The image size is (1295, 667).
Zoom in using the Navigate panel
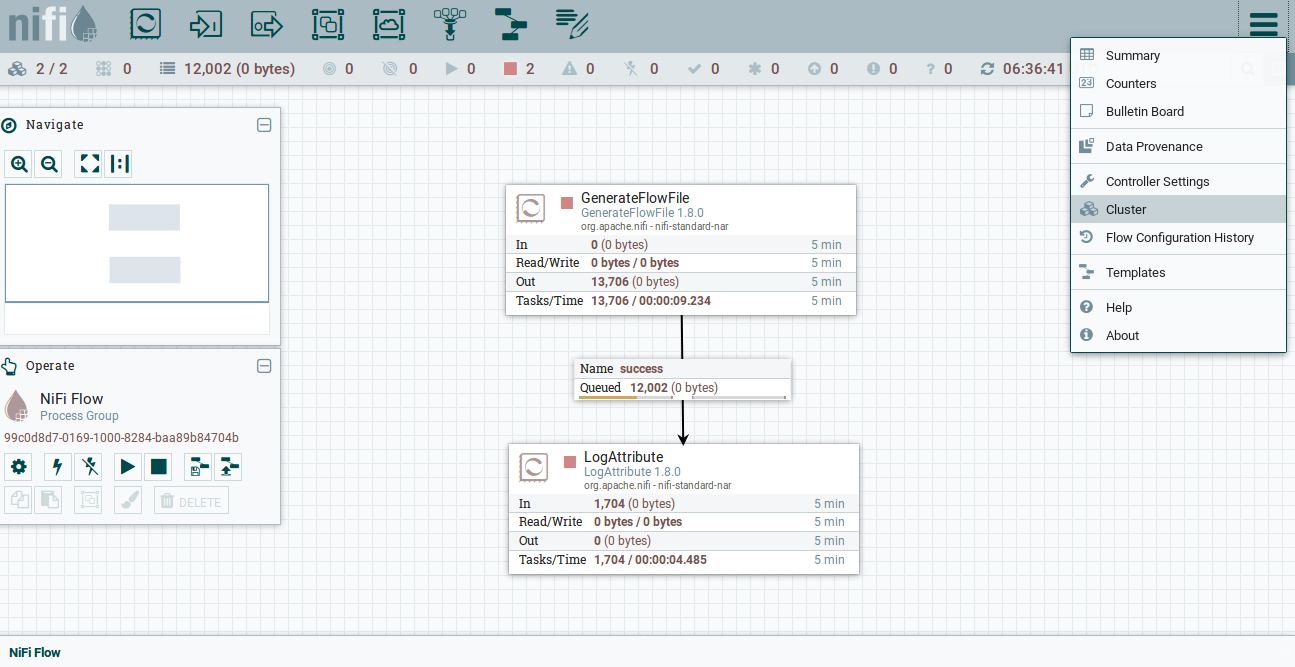[19, 164]
